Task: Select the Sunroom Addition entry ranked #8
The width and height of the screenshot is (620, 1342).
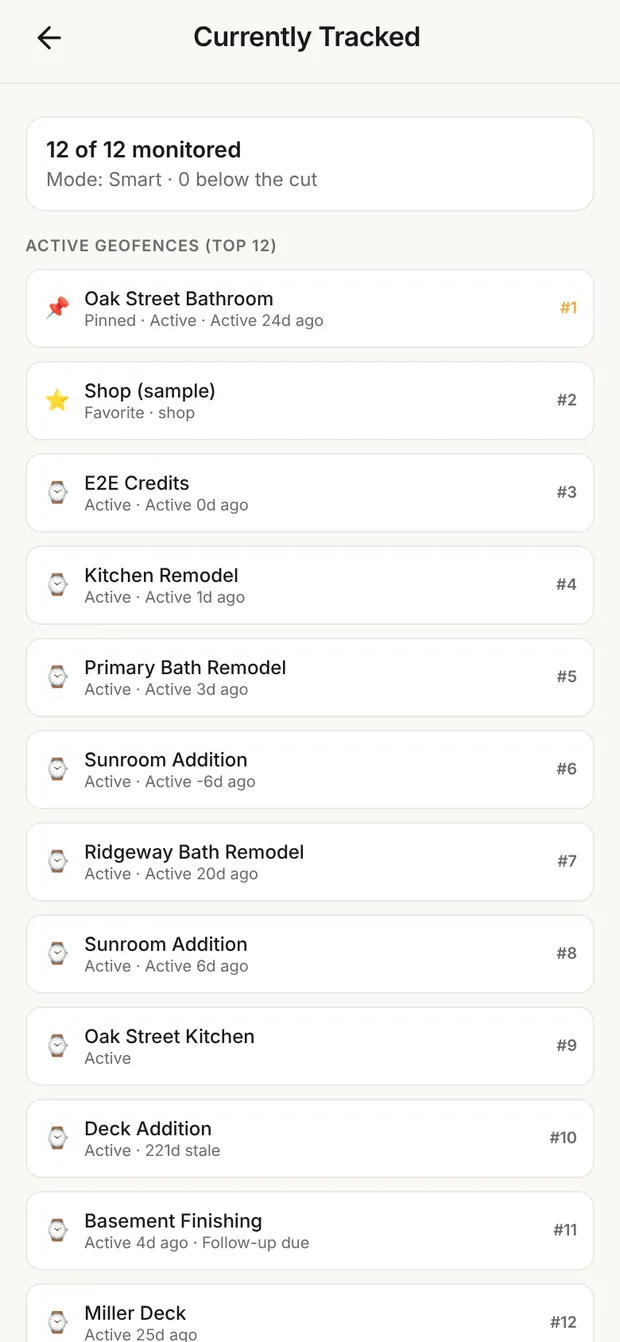Action: tap(310, 953)
